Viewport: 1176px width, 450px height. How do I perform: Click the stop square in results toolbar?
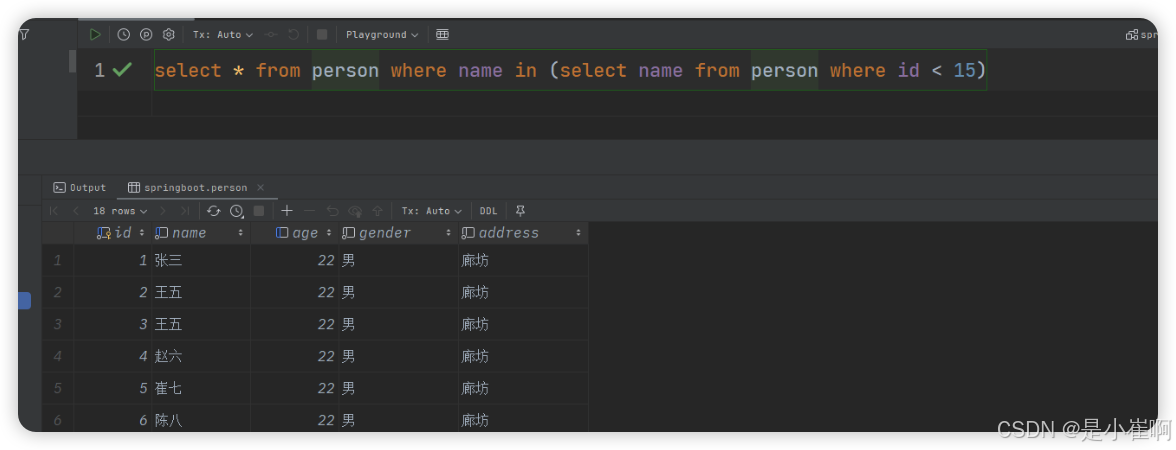(259, 211)
